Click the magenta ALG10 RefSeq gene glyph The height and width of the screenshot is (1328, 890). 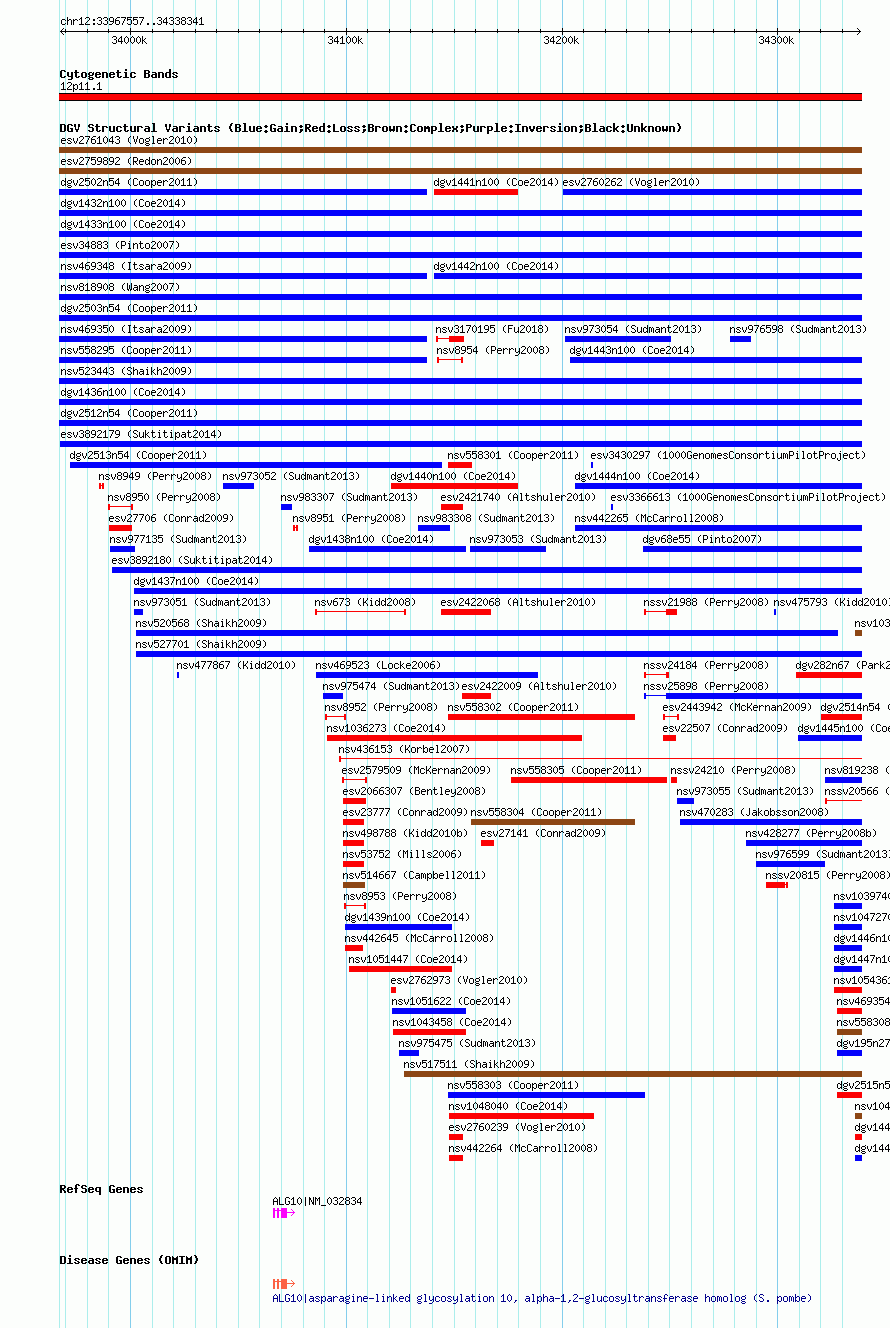point(283,1213)
